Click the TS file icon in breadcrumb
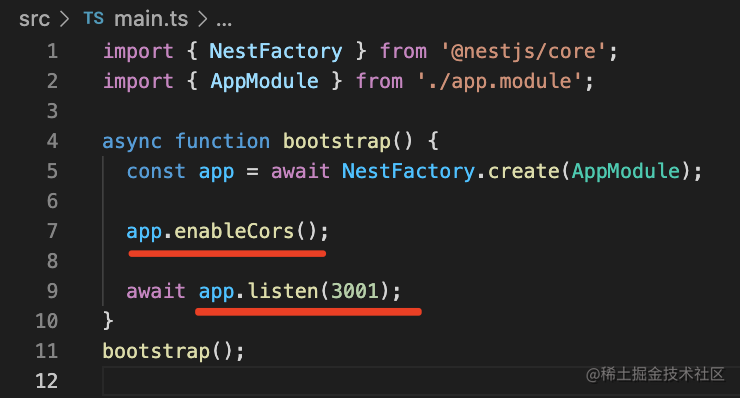This screenshot has width=740, height=398. (x=93, y=18)
